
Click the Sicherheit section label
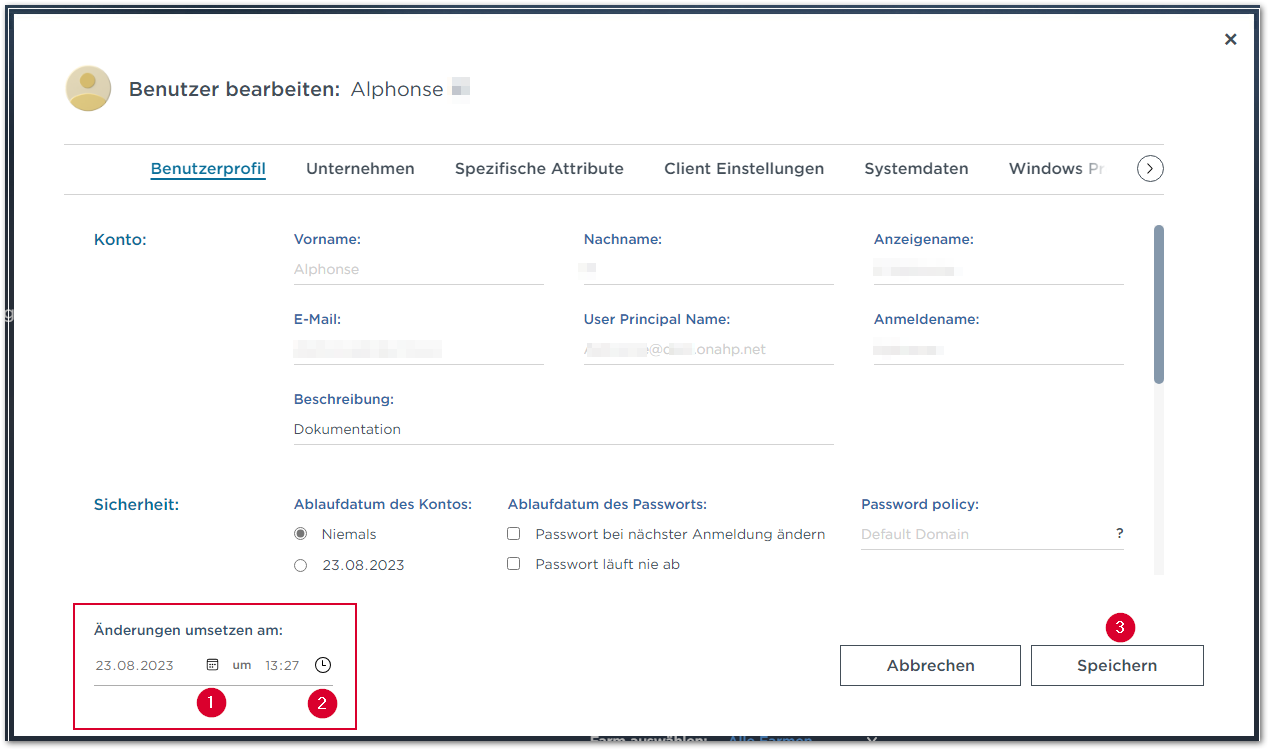click(x=136, y=505)
